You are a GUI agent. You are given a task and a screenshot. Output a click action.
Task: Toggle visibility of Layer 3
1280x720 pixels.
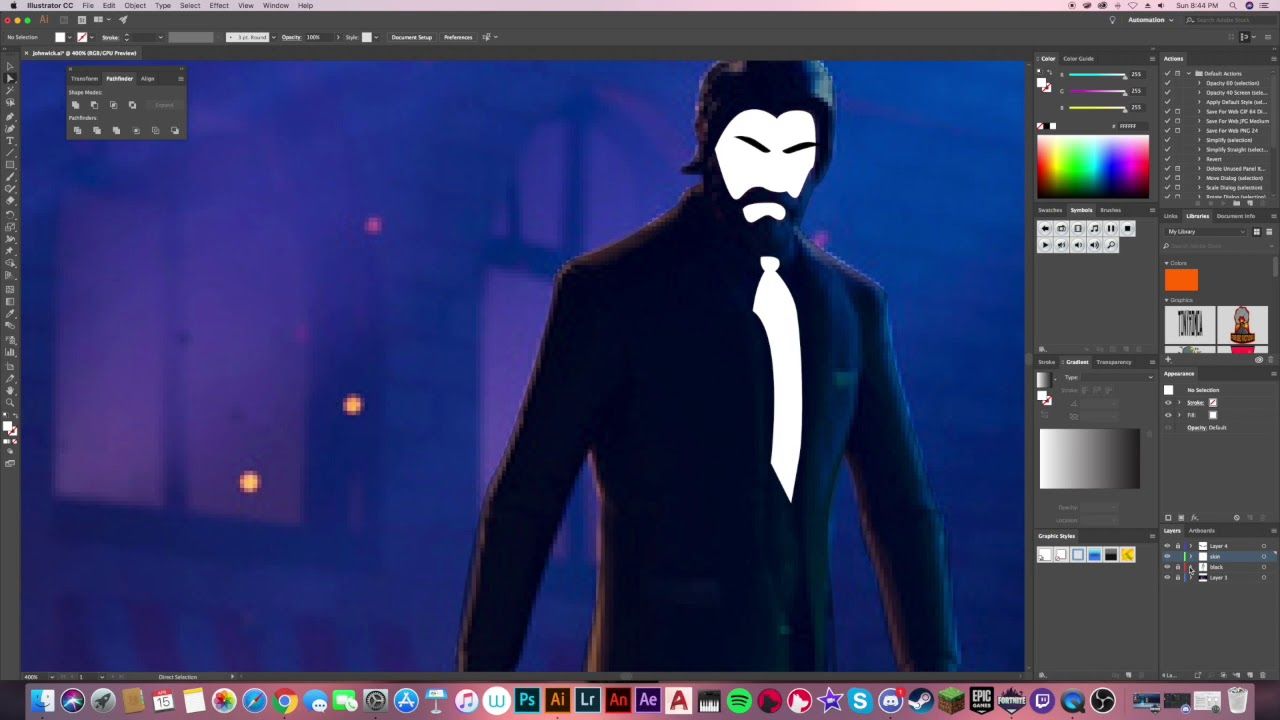[1167, 577]
